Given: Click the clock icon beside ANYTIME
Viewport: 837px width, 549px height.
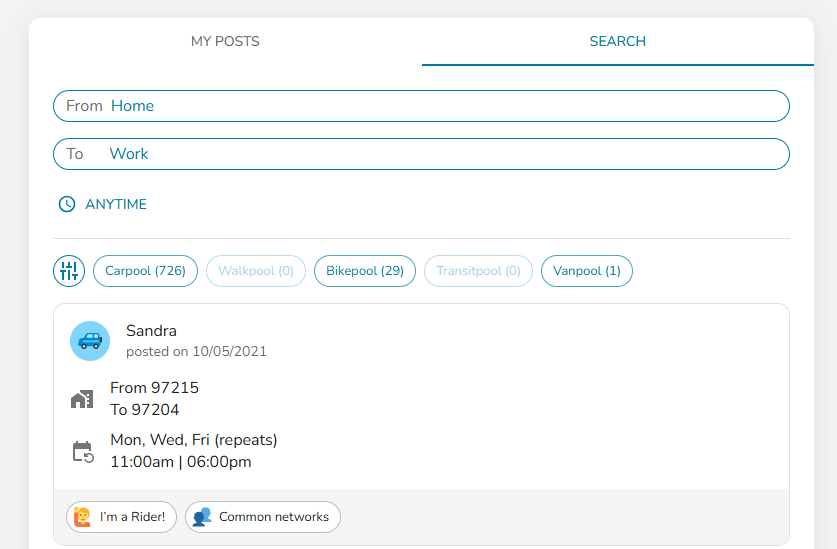Looking at the screenshot, I should 67,204.
